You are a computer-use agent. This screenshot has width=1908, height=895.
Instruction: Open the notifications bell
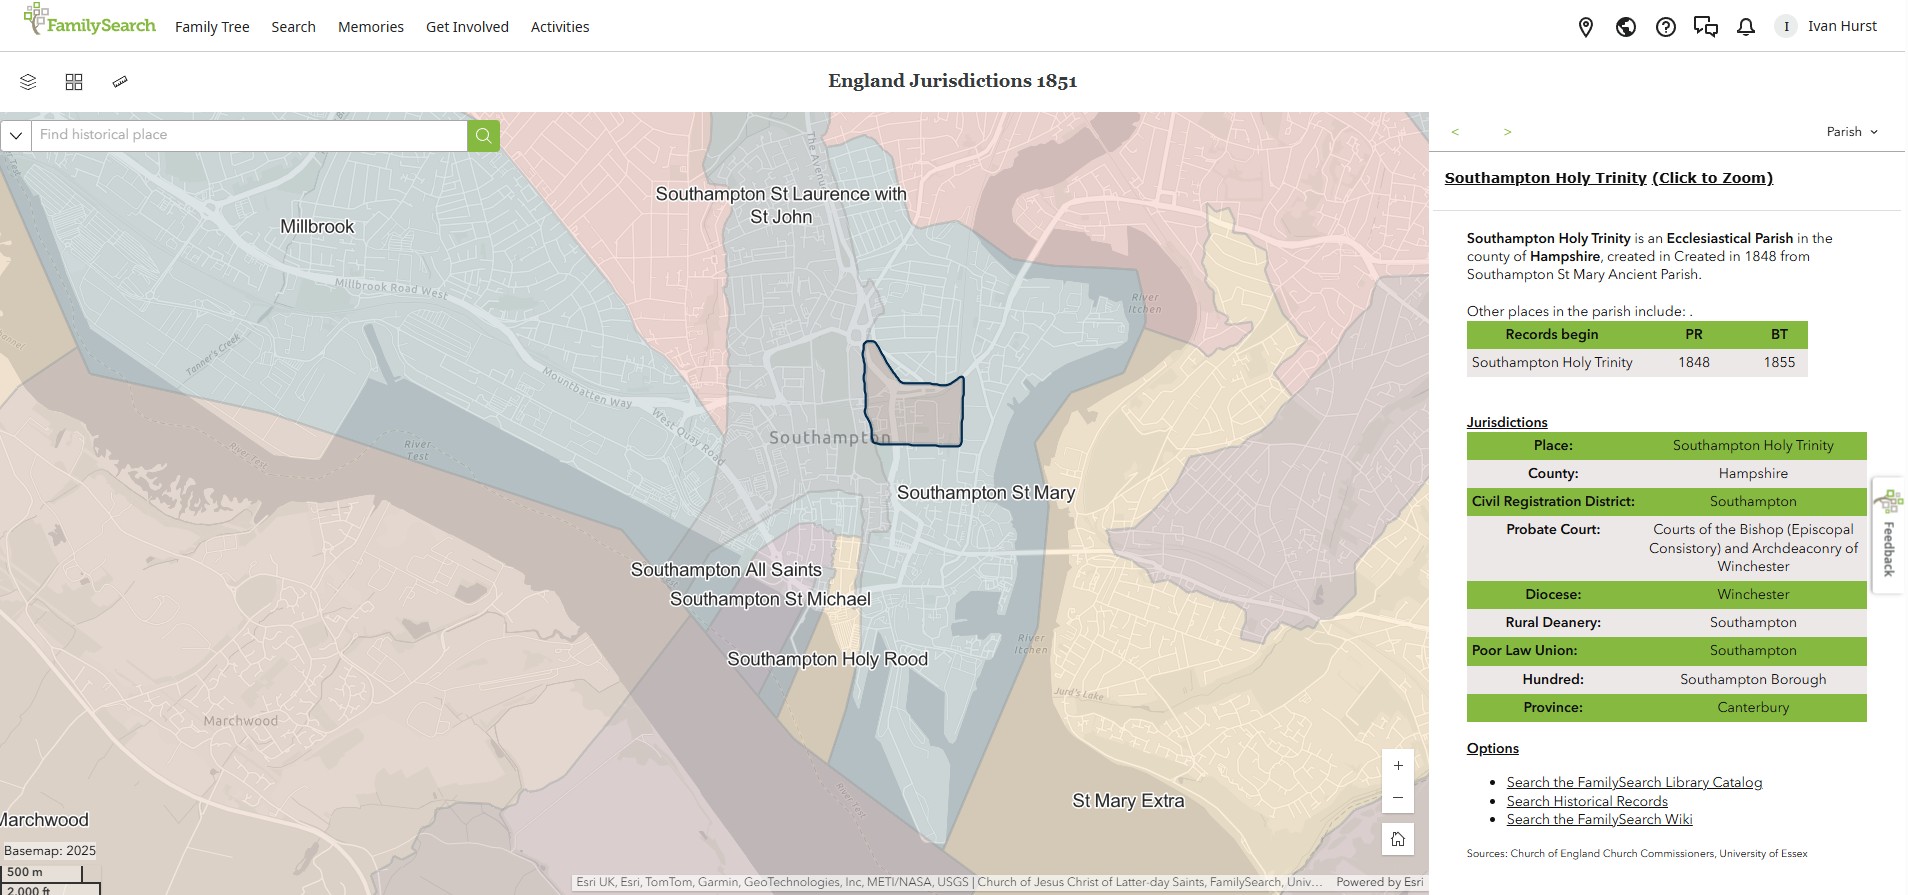point(1746,27)
